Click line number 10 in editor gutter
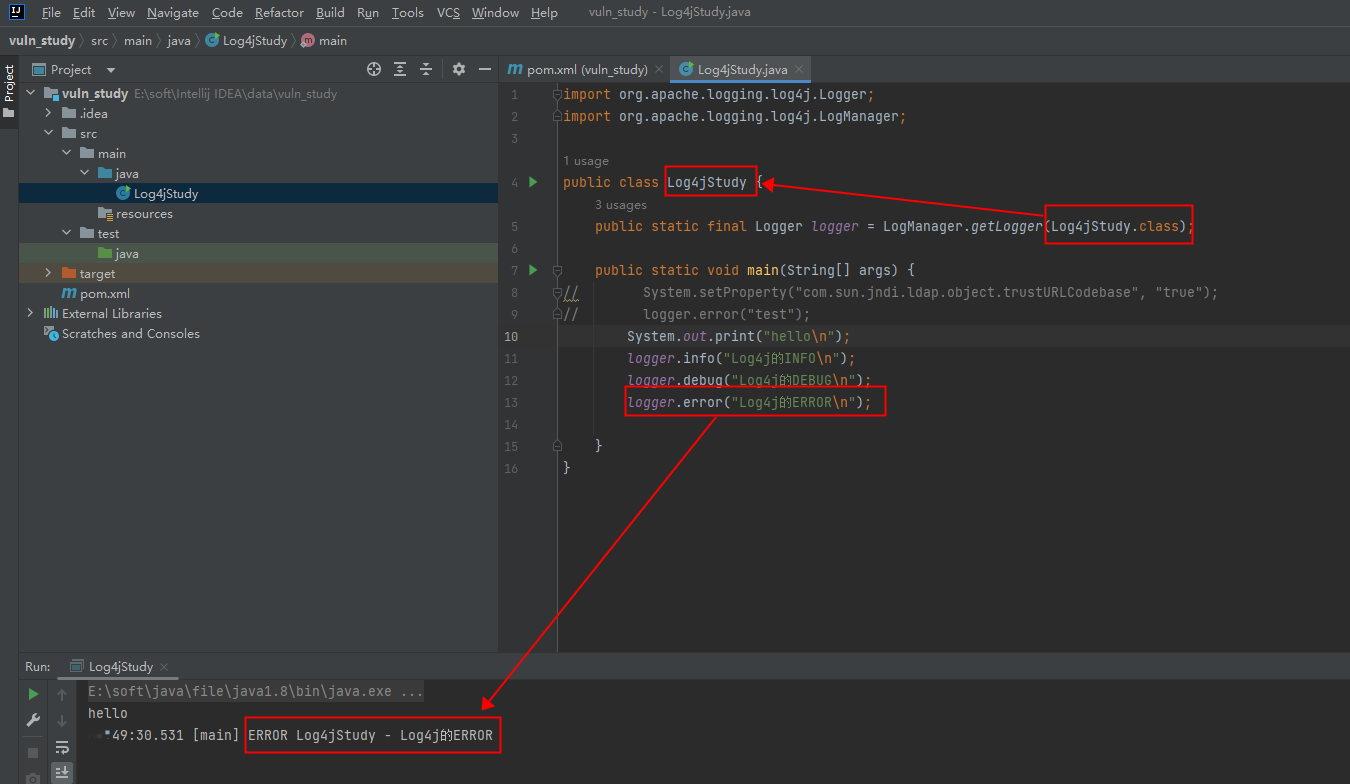Image resolution: width=1350 pixels, height=784 pixels. pos(511,336)
